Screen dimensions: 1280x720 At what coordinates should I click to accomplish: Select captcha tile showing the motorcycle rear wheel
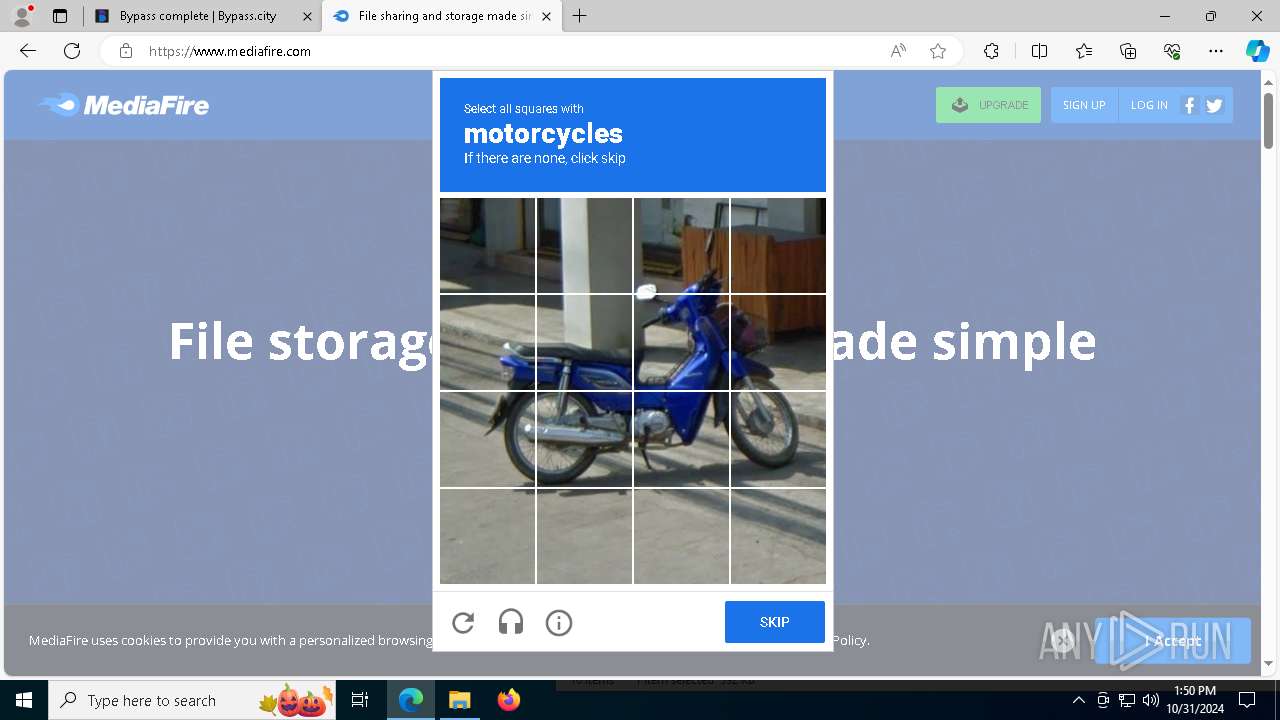(x=584, y=439)
